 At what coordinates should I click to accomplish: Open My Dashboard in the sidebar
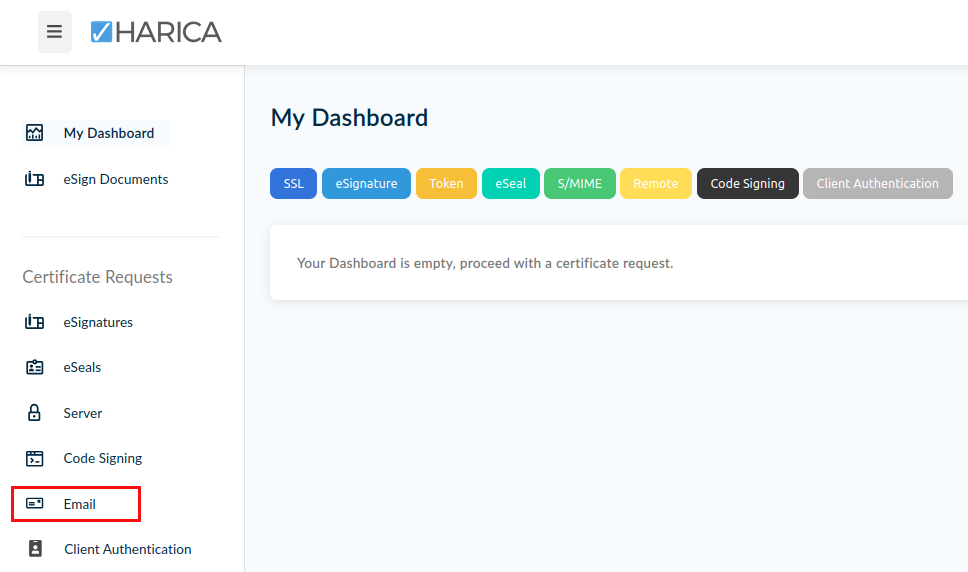[108, 133]
